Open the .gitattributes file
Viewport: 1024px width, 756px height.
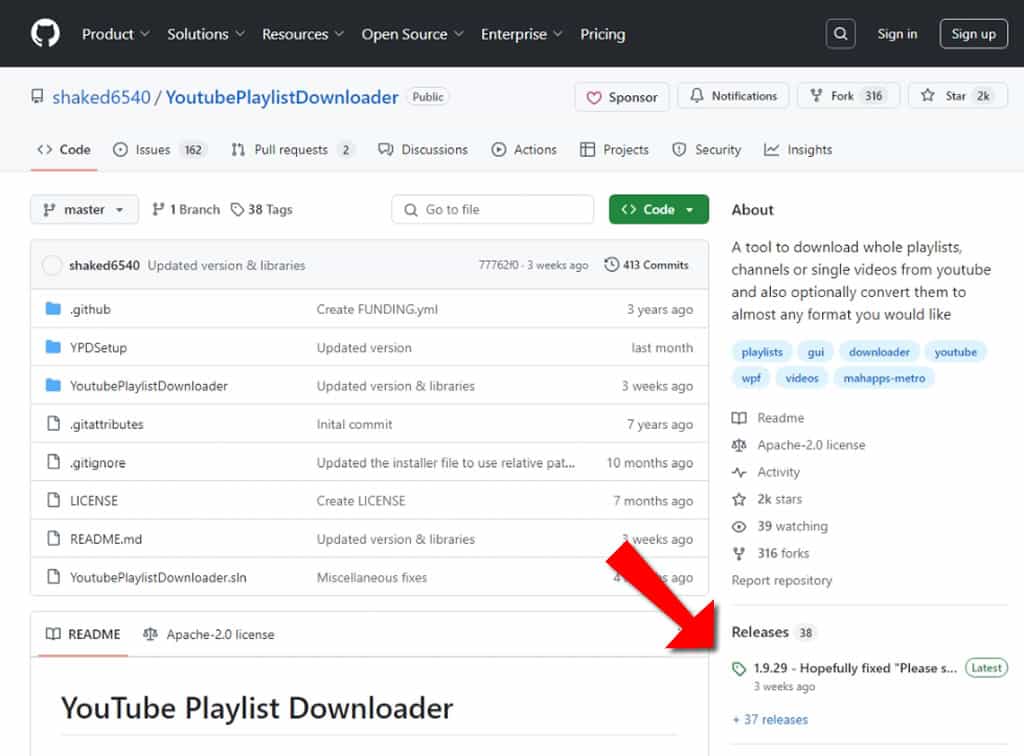(106, 424)
